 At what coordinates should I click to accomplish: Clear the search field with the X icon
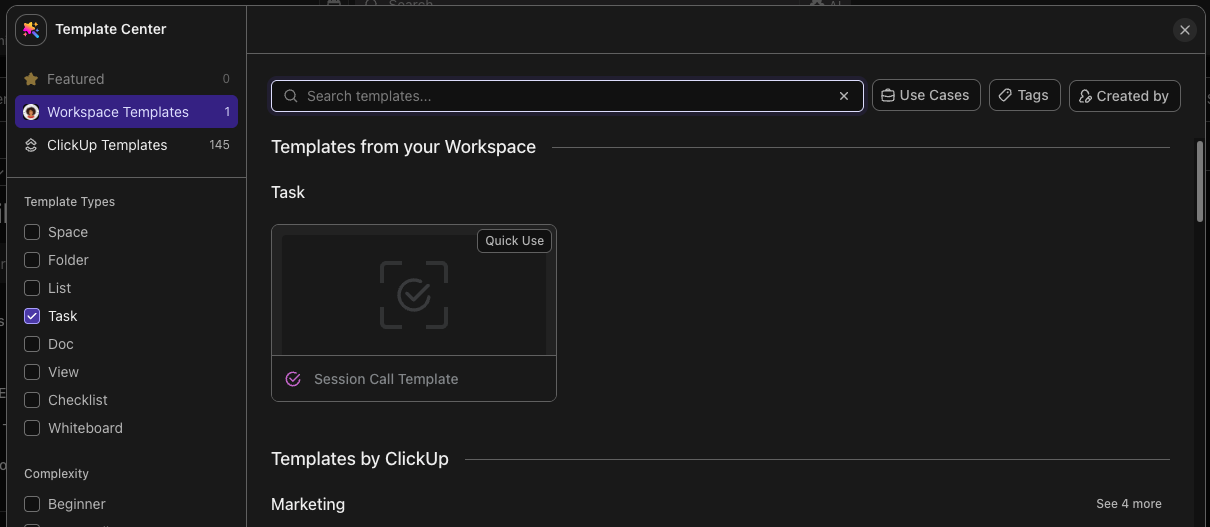[x=844, y=96]
